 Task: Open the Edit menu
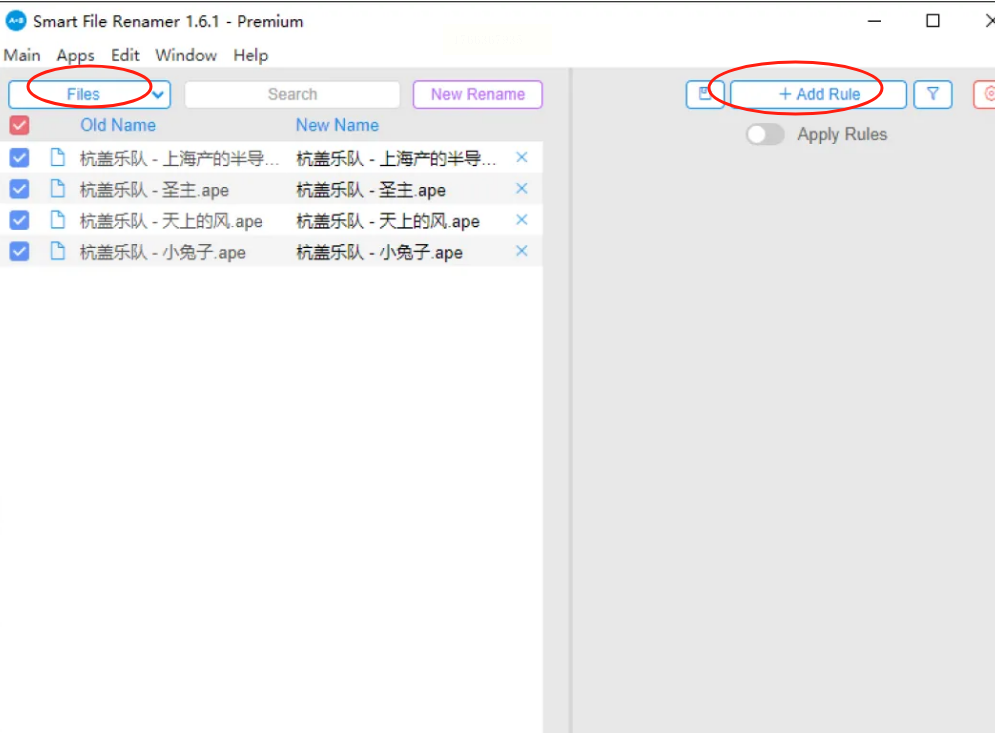click(125, 55)
